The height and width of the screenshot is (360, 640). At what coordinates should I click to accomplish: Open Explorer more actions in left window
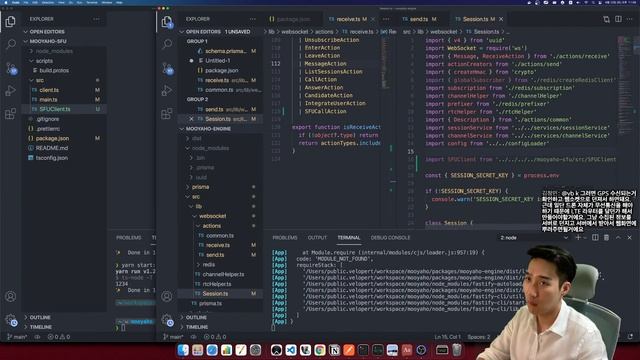pyautogui.click(x=96, y=19)
